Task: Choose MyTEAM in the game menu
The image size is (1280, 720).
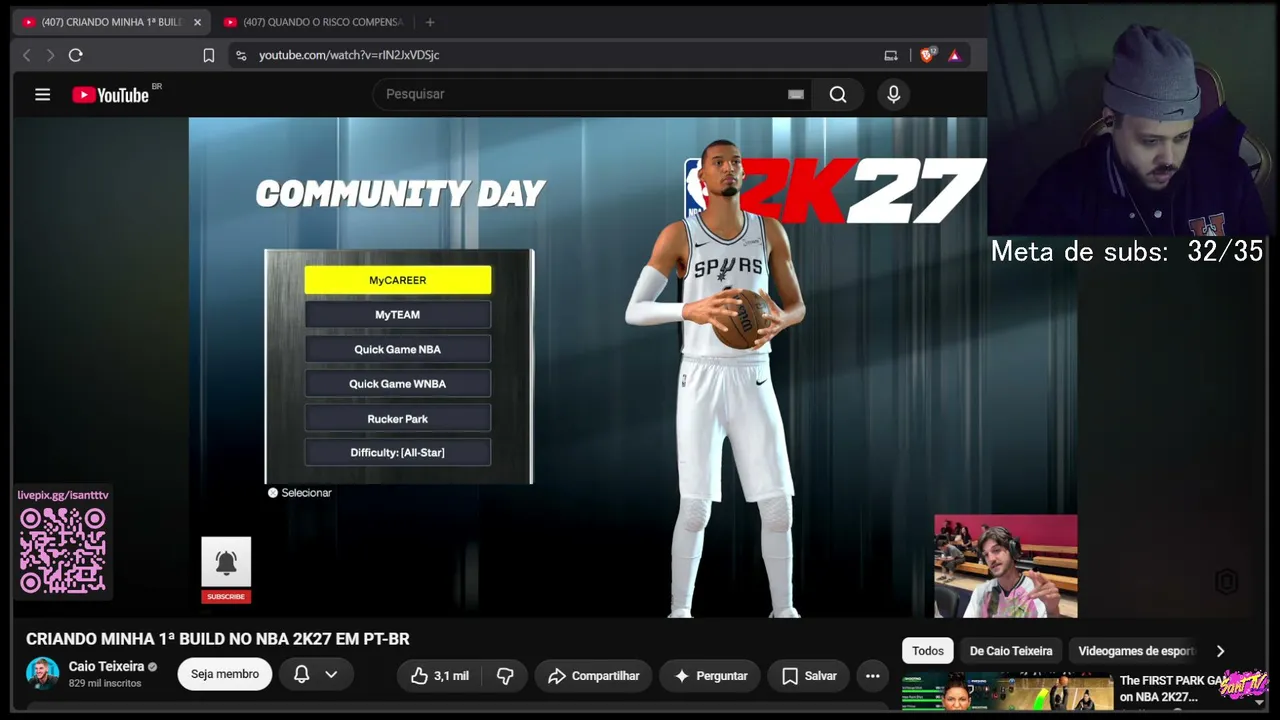Action: [x=398, y=315]
